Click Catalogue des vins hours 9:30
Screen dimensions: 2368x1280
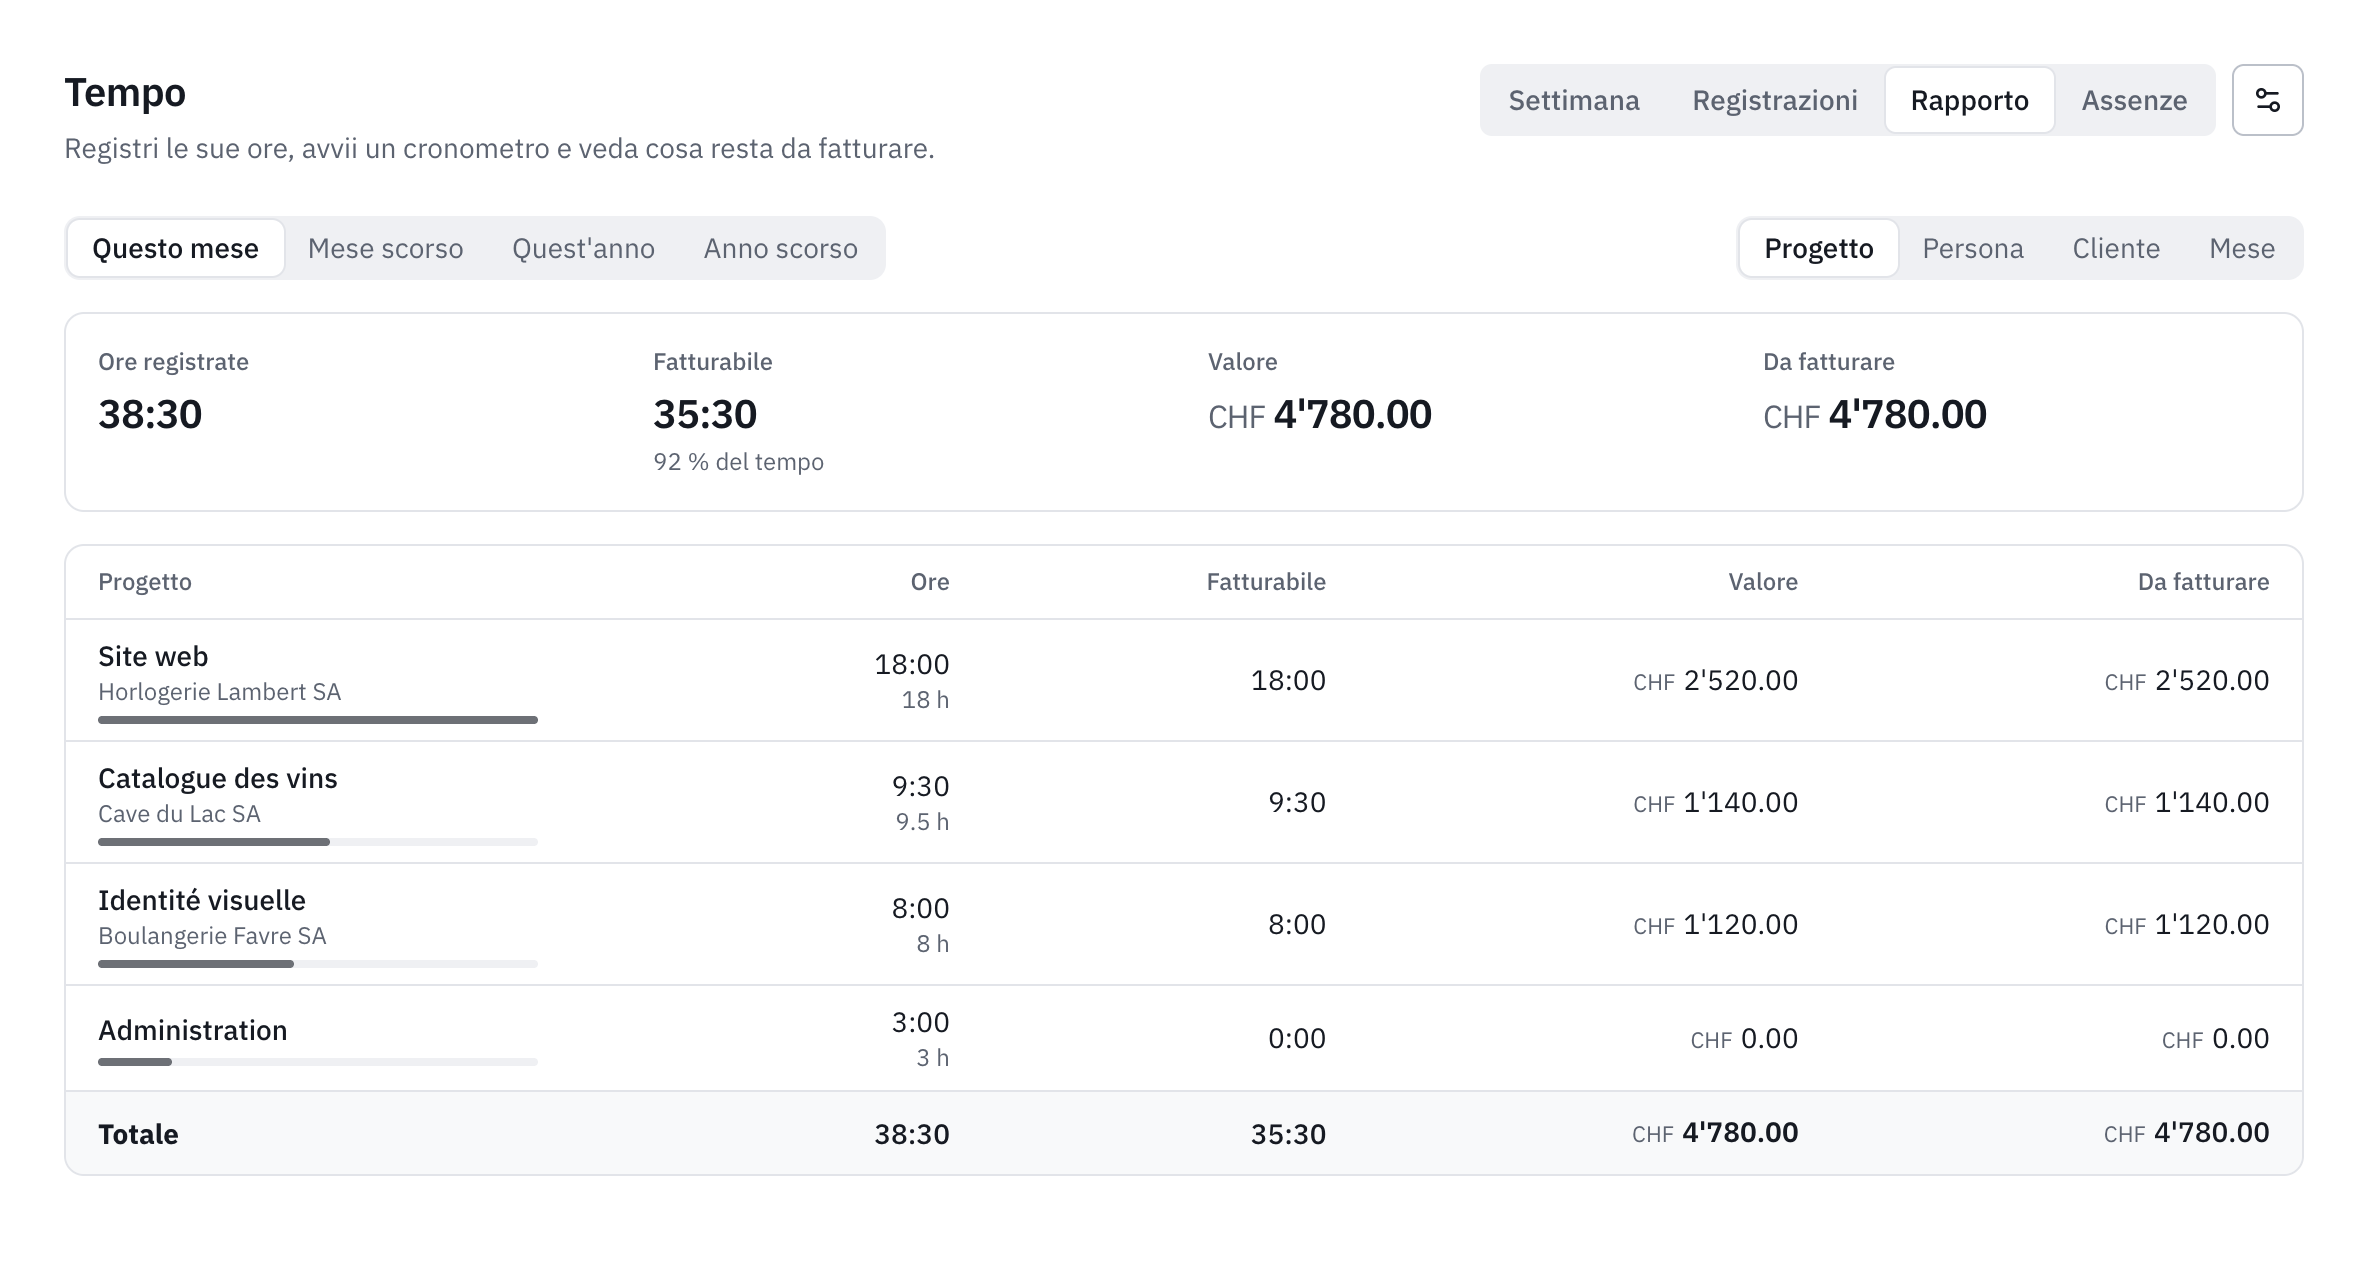[921, 786]
